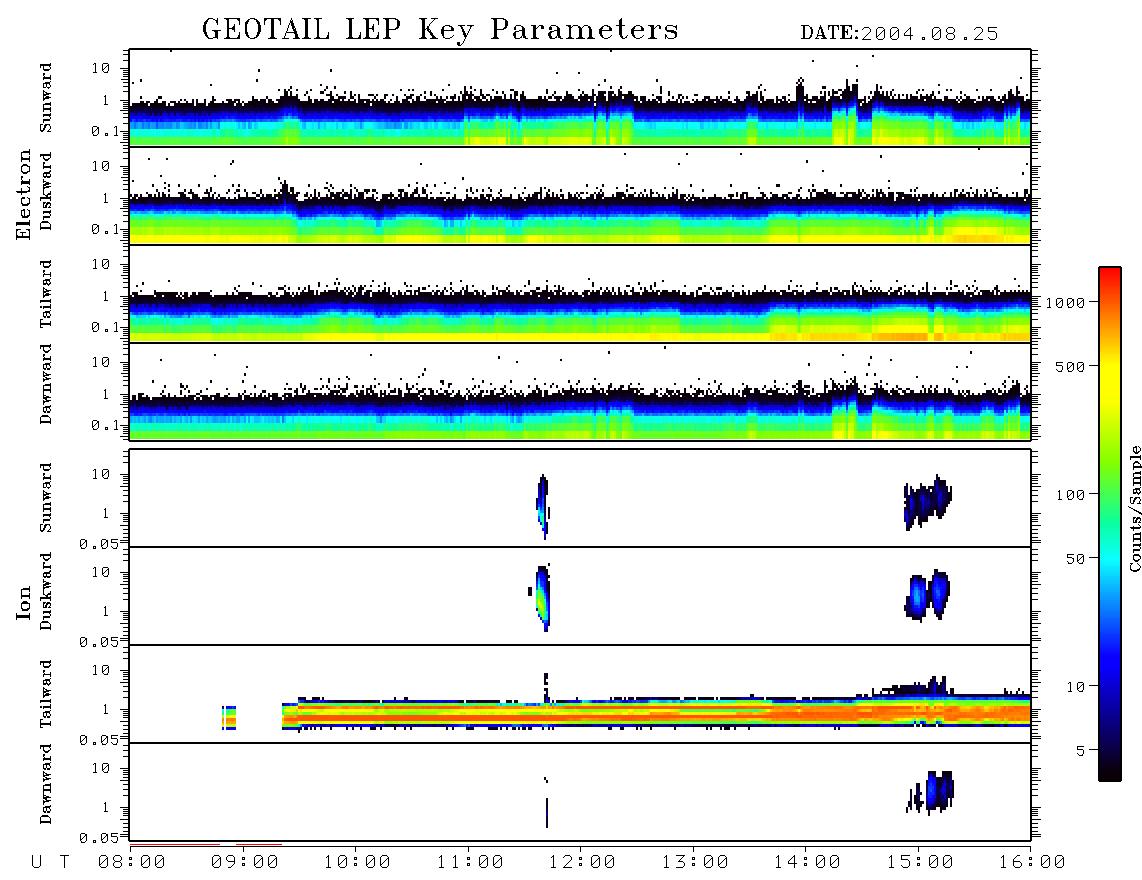The image size is (1142, 880).
Task: Select the "09:00" time tick label
Action: [x=245, y=862]
